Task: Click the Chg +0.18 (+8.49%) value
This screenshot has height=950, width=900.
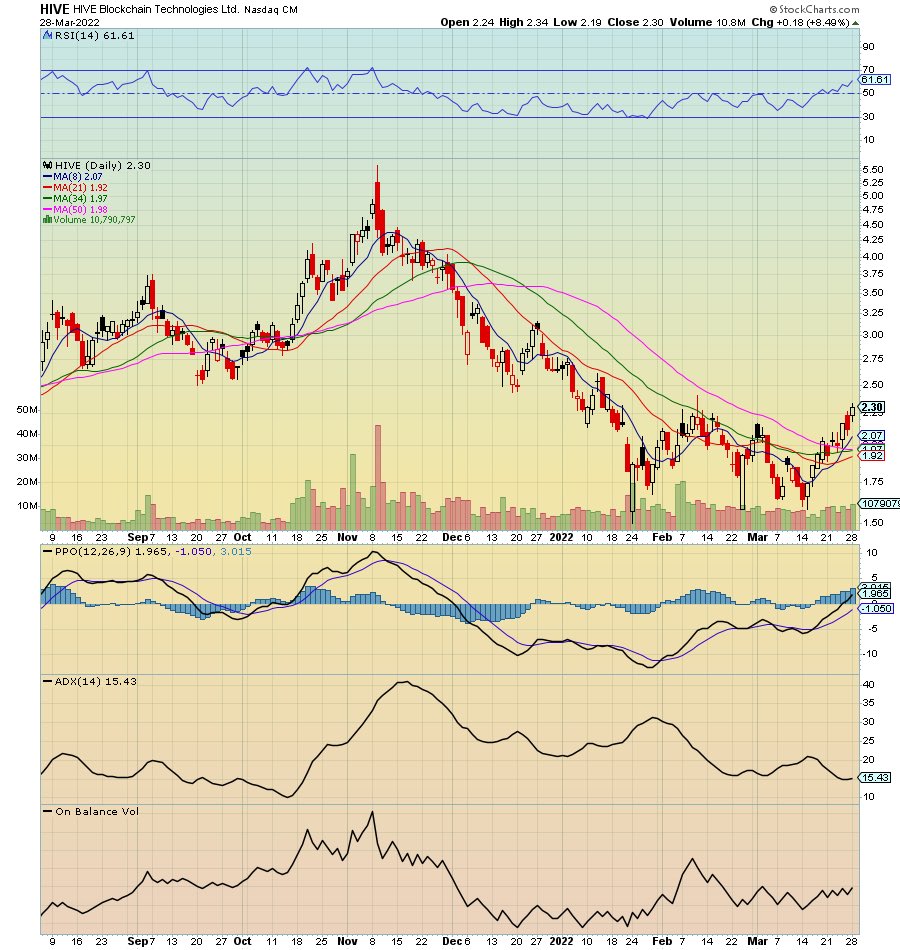Action: [800, 22]
